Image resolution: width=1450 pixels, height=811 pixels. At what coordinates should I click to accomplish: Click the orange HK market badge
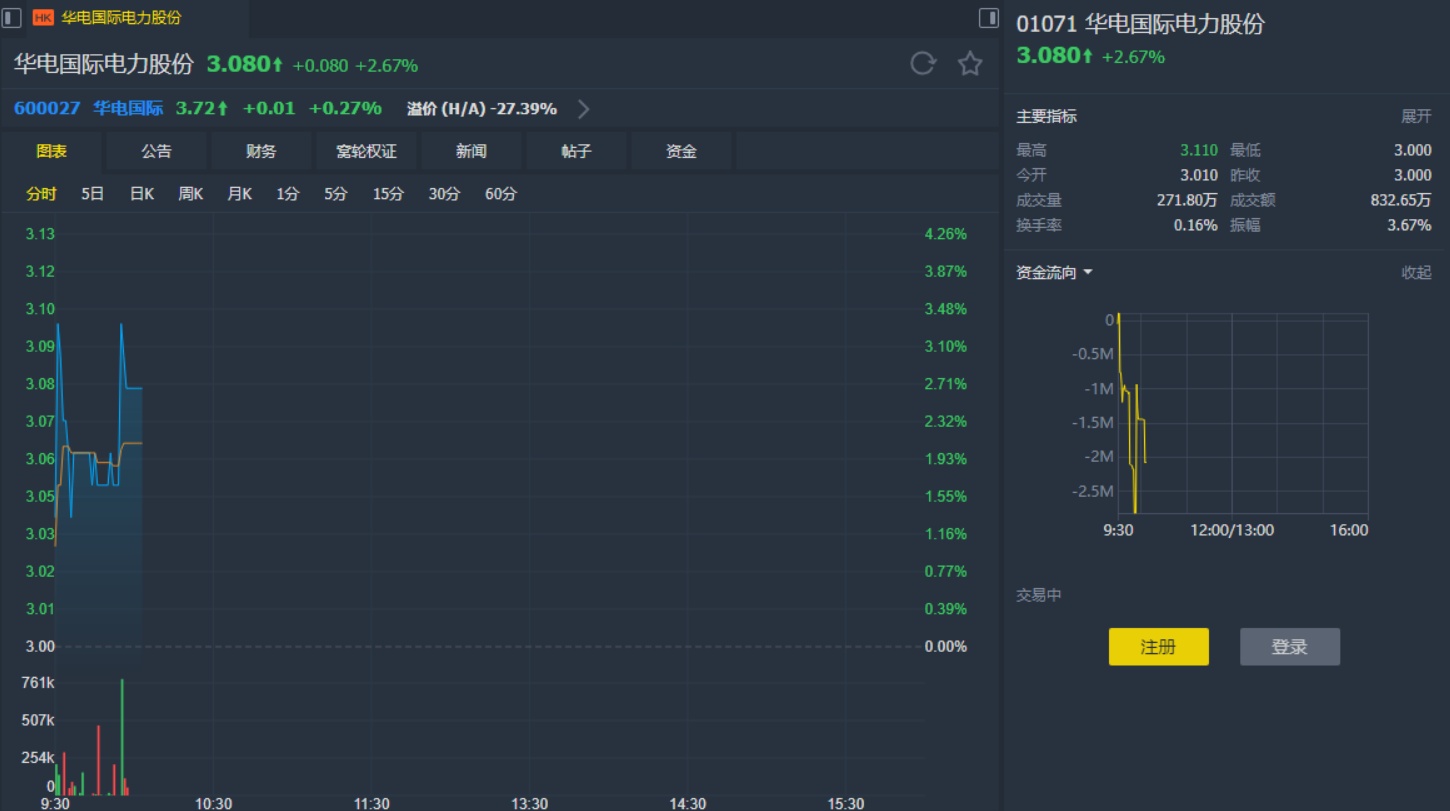pyautogui.click(x=44, y=18)
